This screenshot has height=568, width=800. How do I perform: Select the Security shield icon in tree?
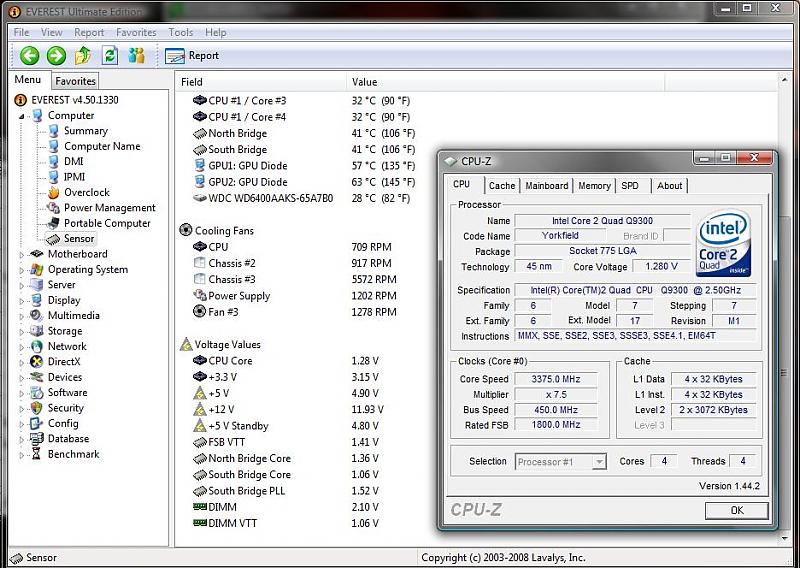(37, 408)
